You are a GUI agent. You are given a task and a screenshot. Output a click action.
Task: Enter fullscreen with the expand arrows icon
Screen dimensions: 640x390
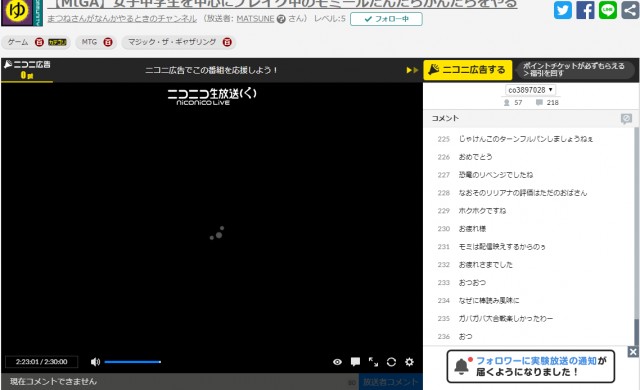[373, 362]
